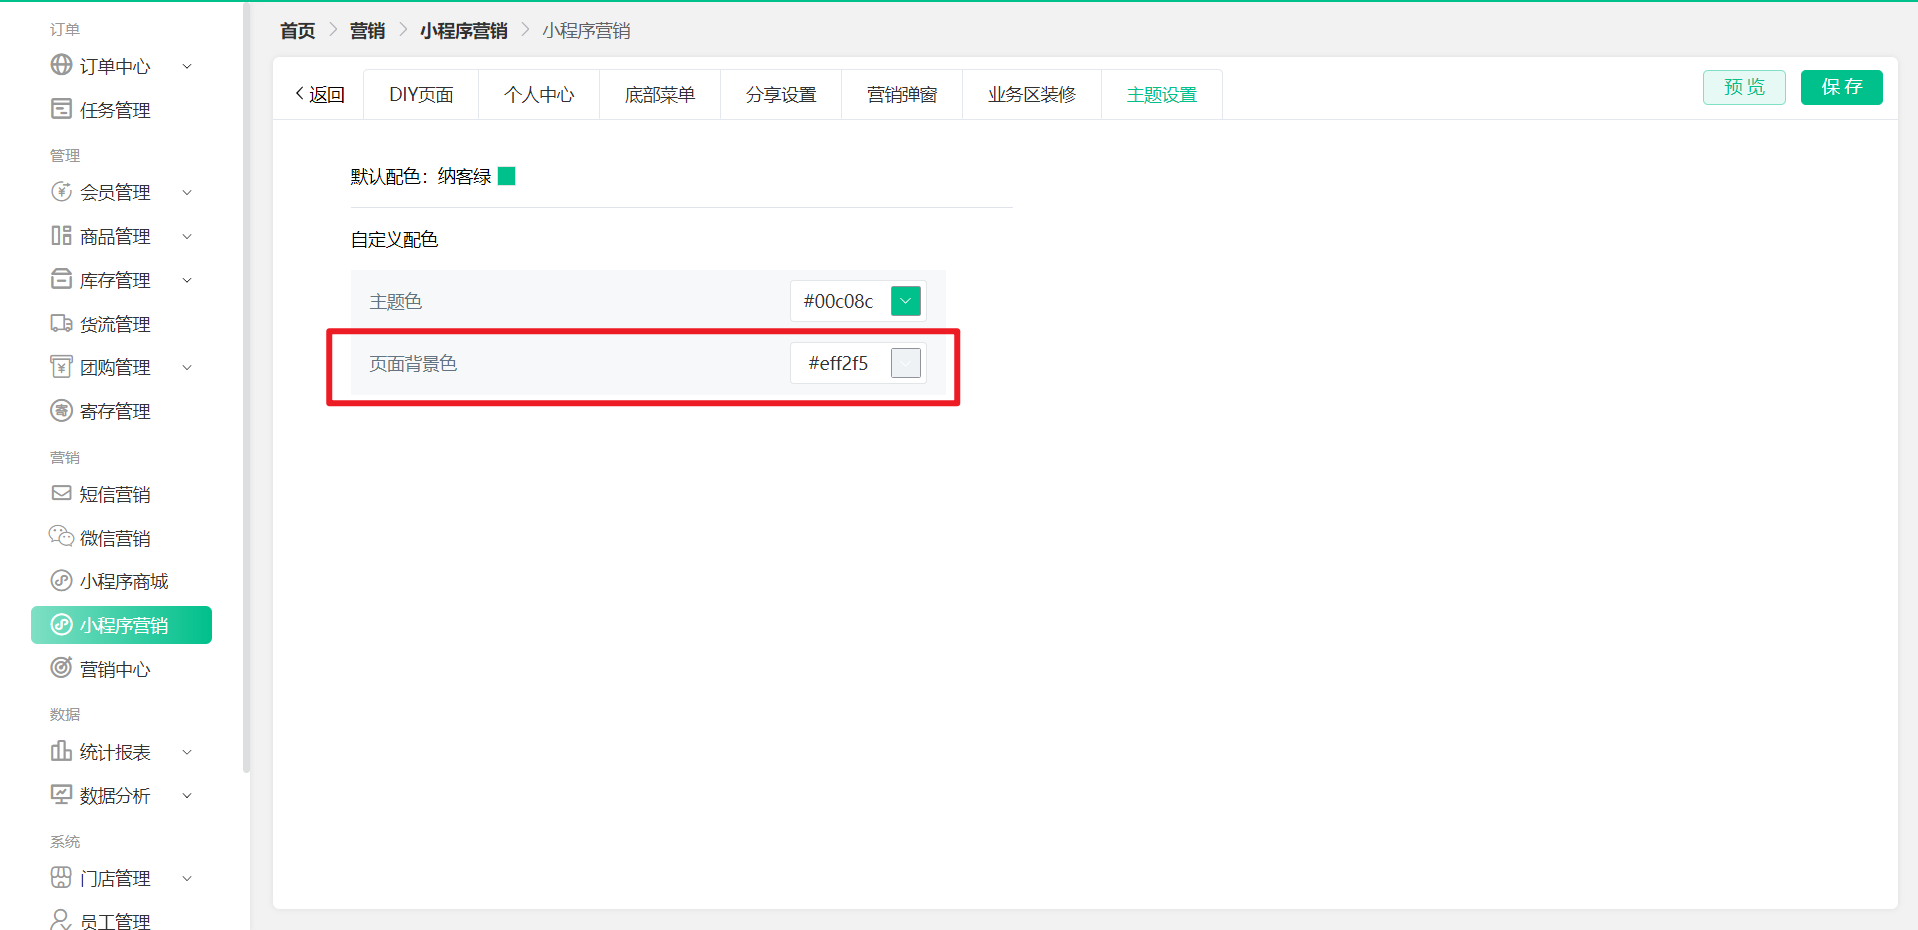Expand the 团购管理 submenu chevron
The image size is (1918, 930).
point(187,367)
